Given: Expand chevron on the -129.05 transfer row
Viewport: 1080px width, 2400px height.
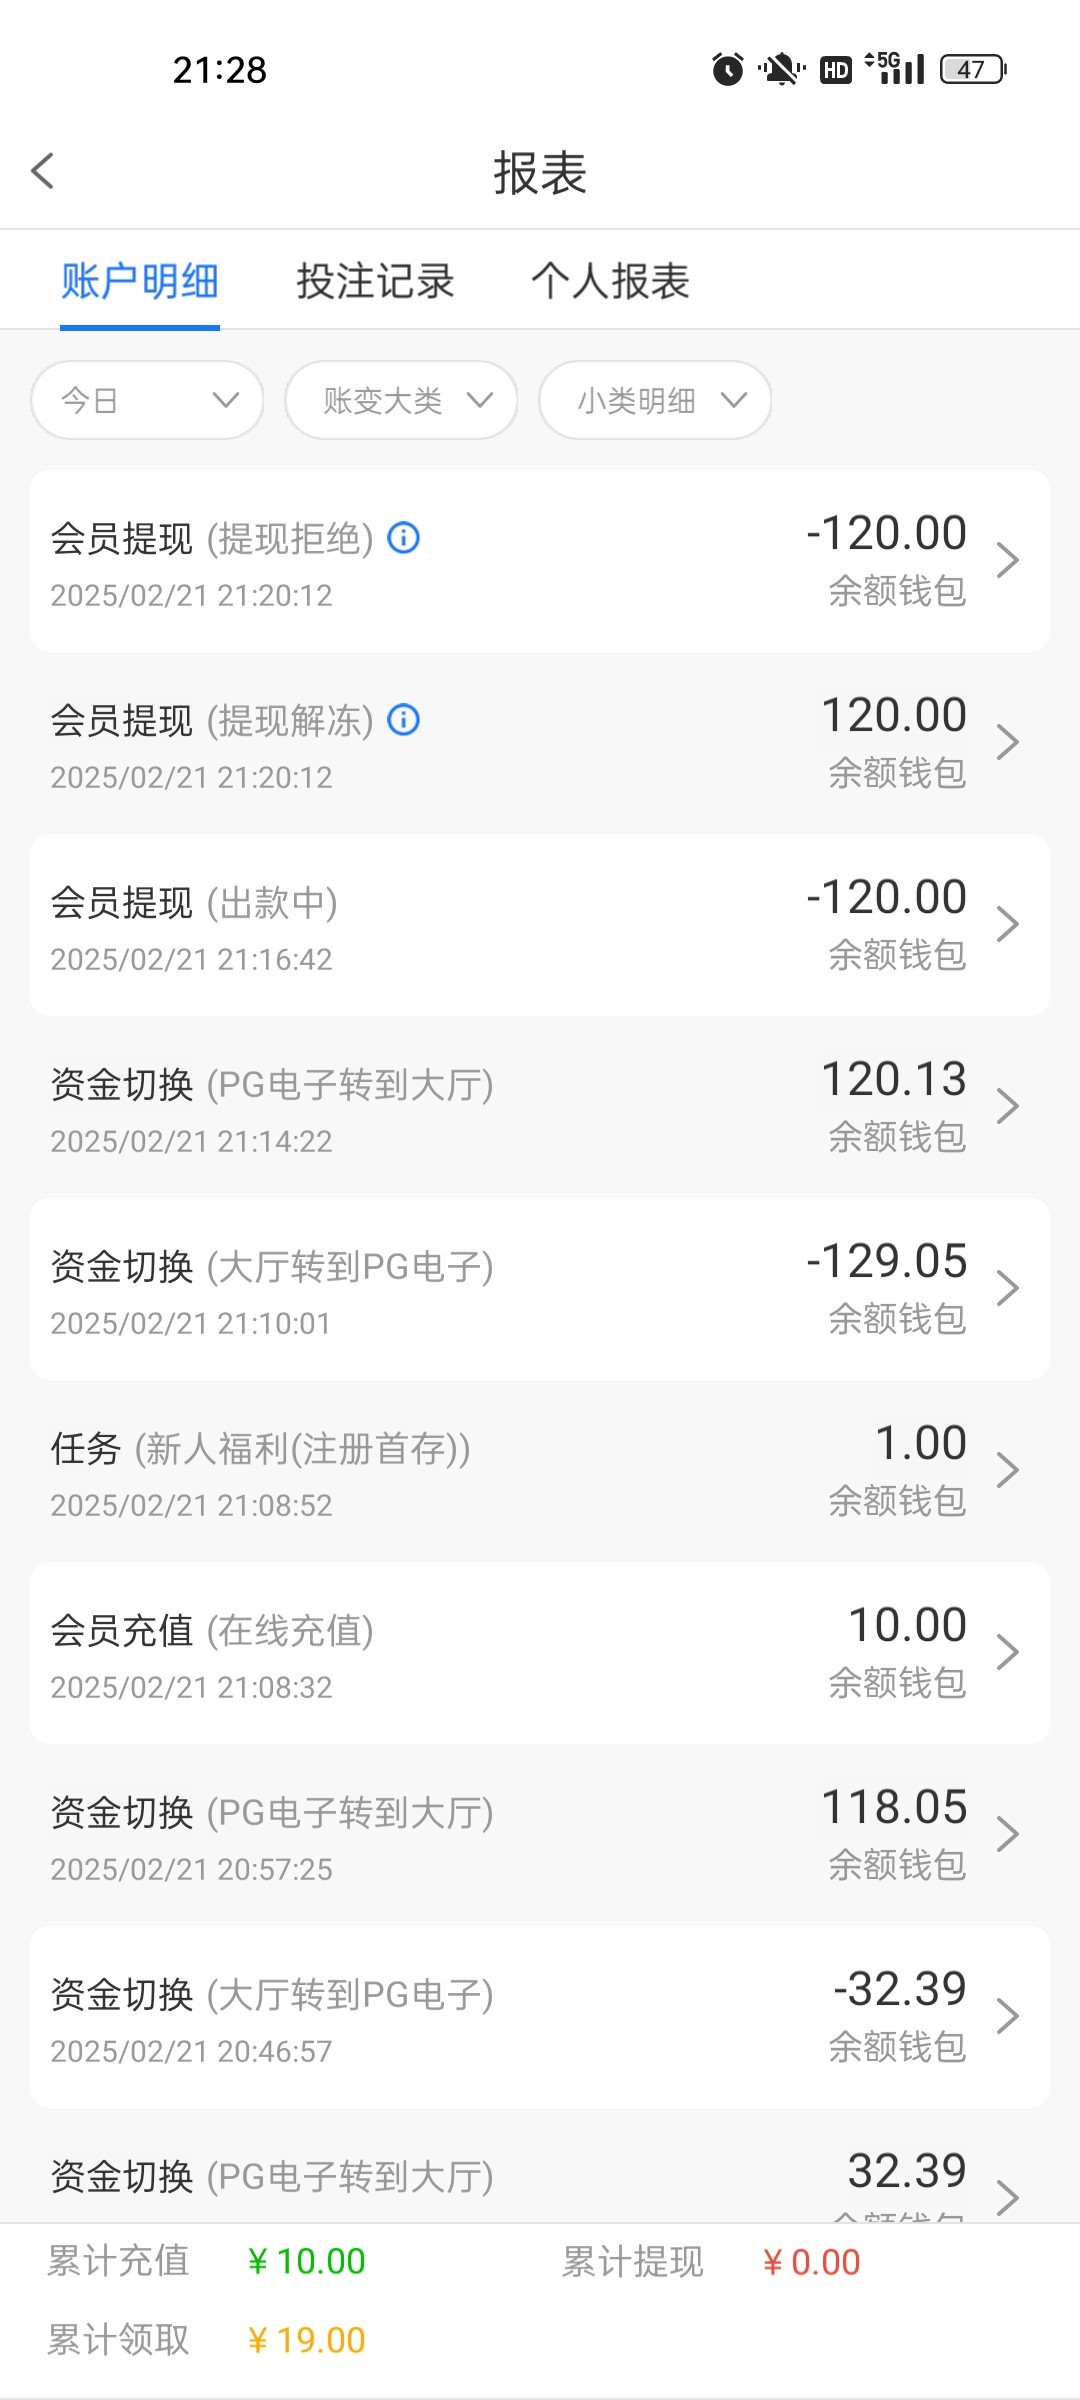Looking at the screenshot, I should (1008, 1288).
